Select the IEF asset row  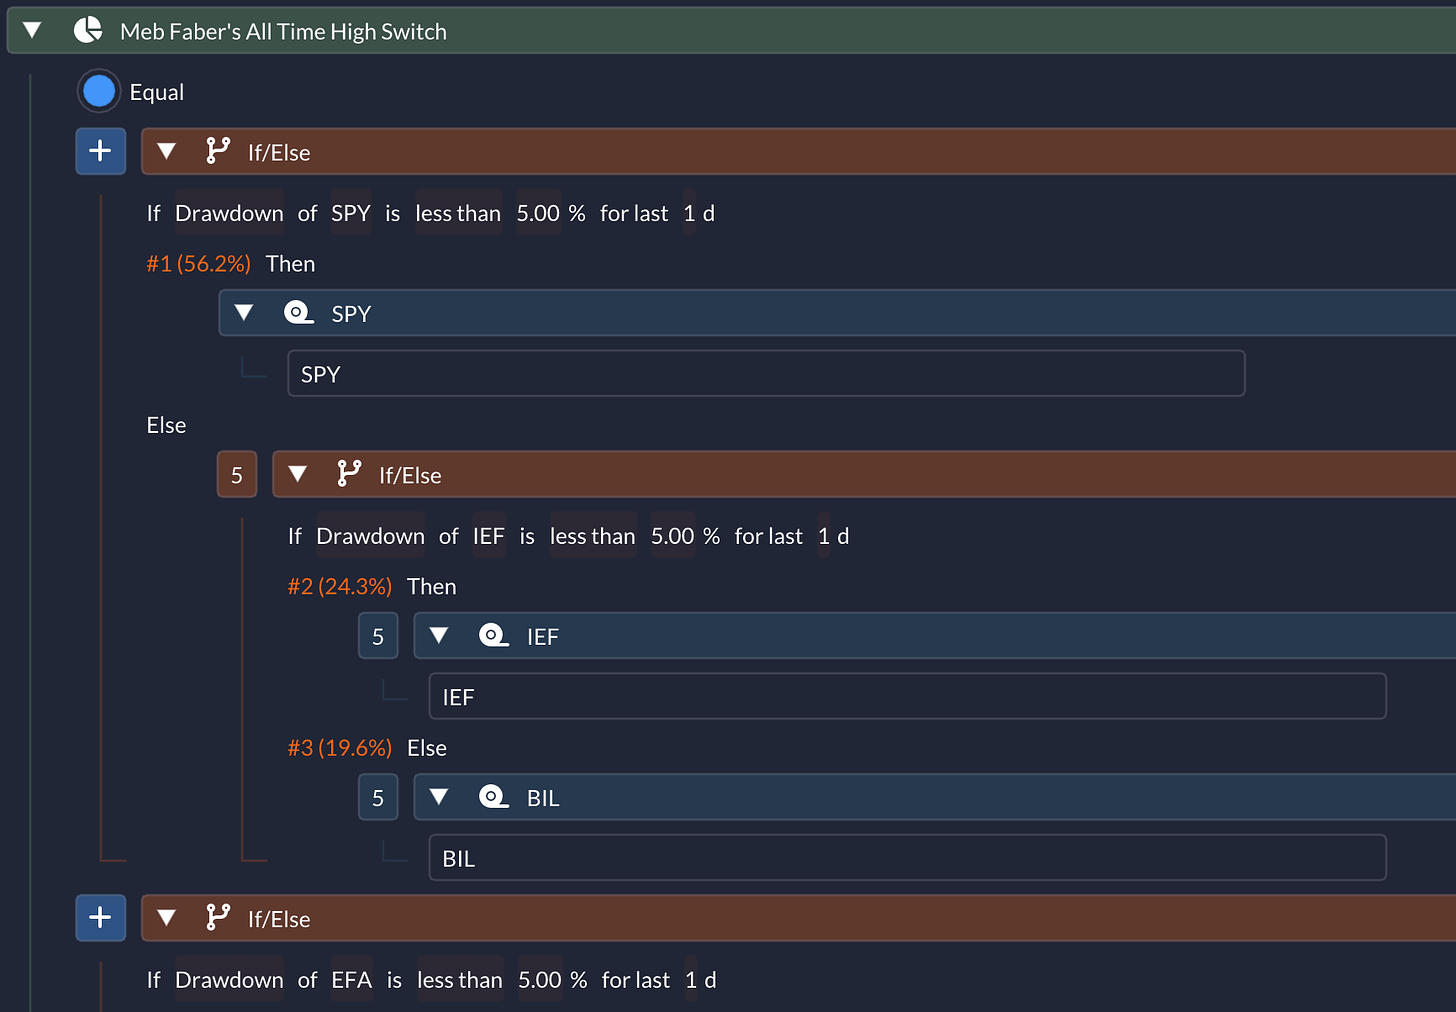[907, 696]
